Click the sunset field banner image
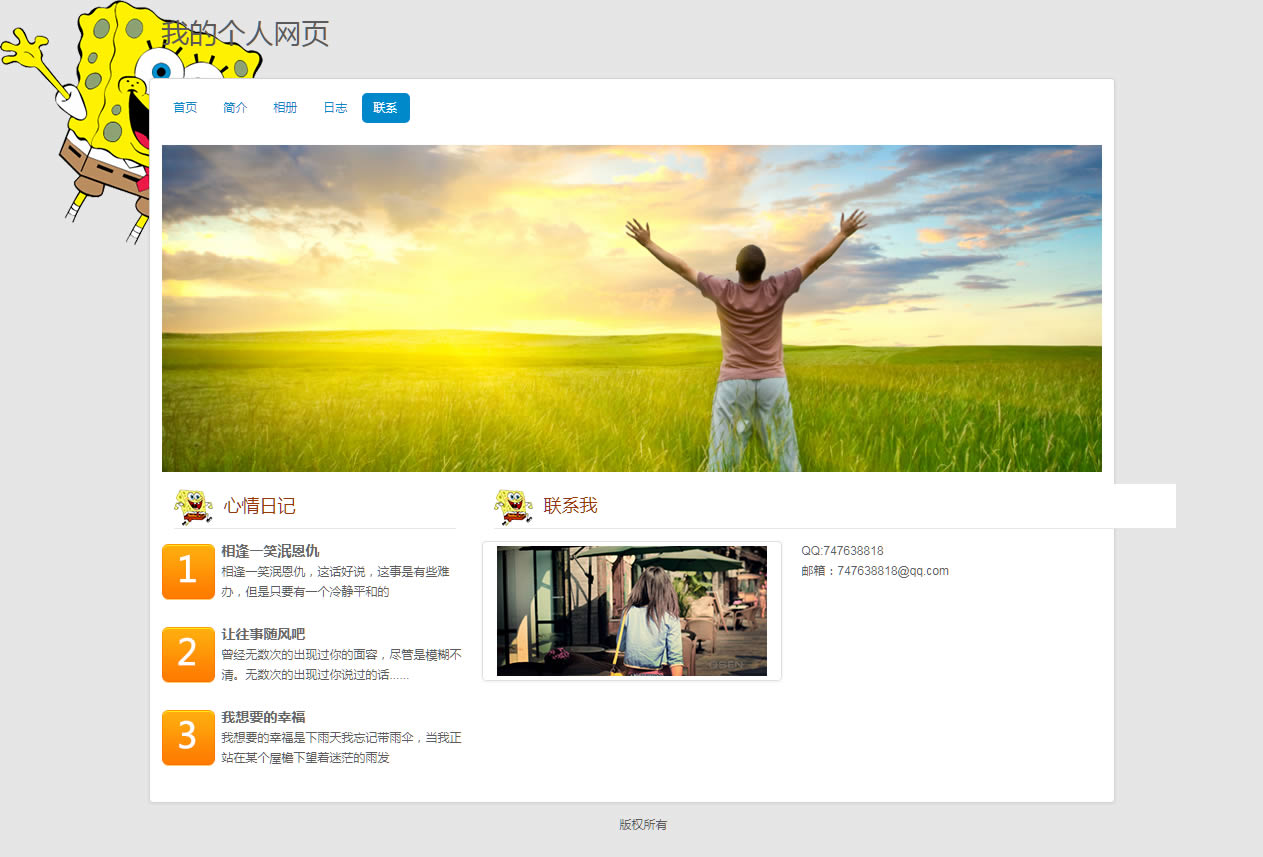 (631, 308)
